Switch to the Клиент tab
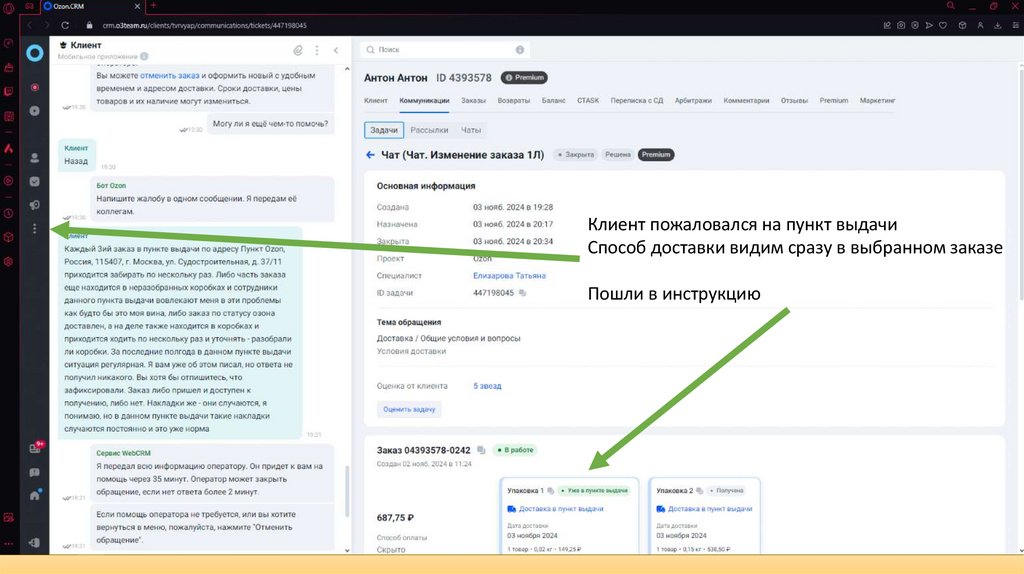 click(376, 101)
